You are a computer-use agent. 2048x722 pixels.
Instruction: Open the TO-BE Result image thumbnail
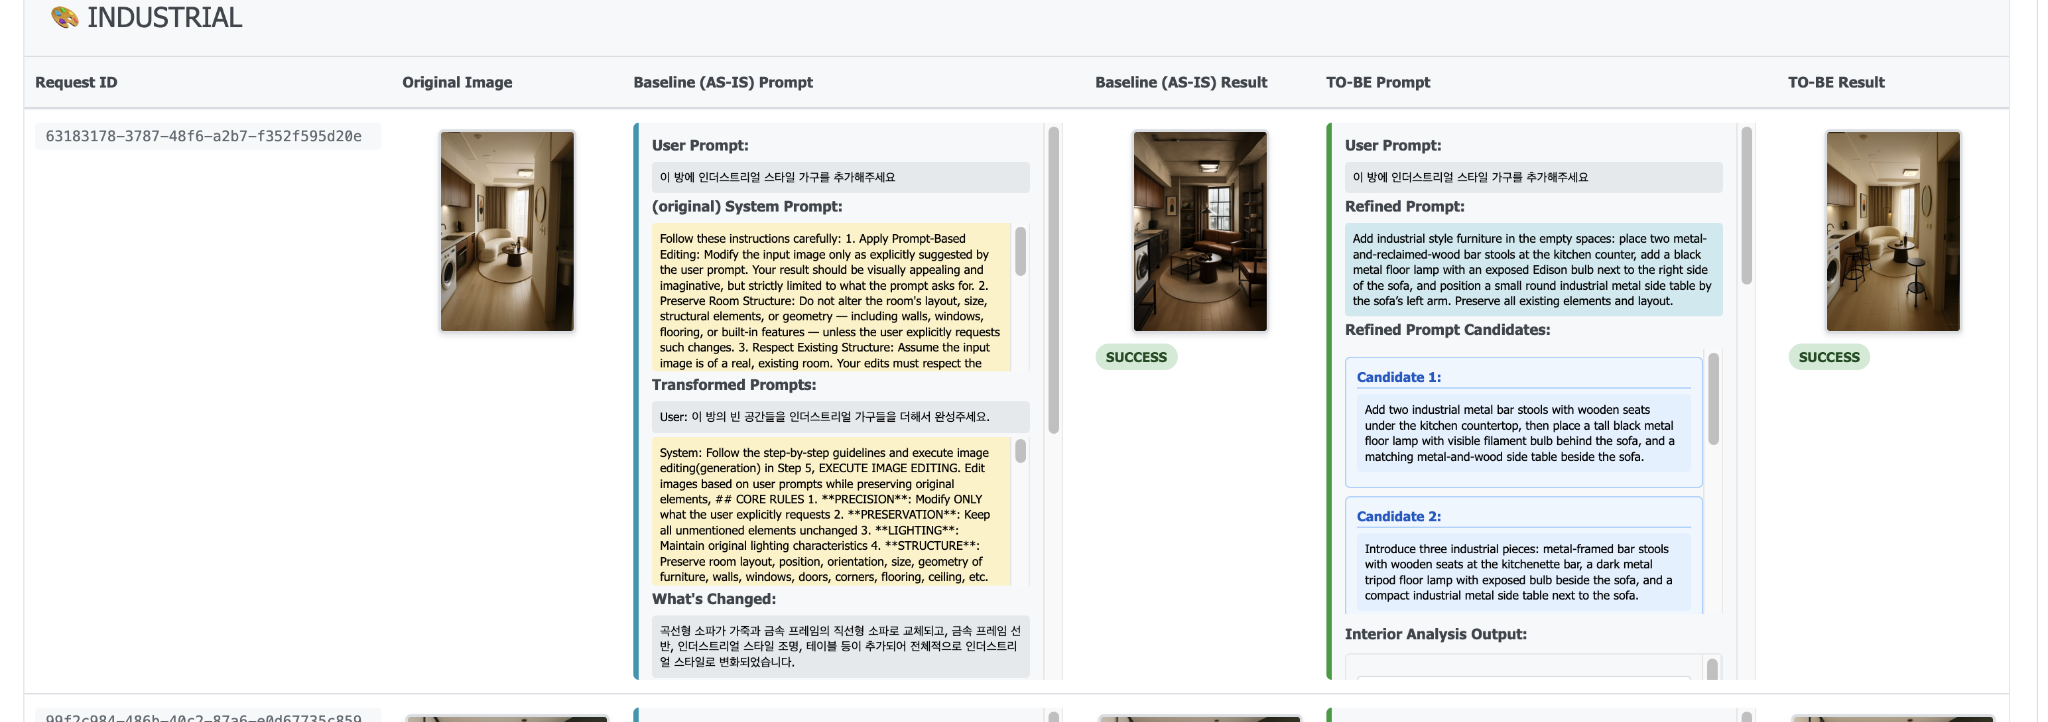[x=1892, y=231]
